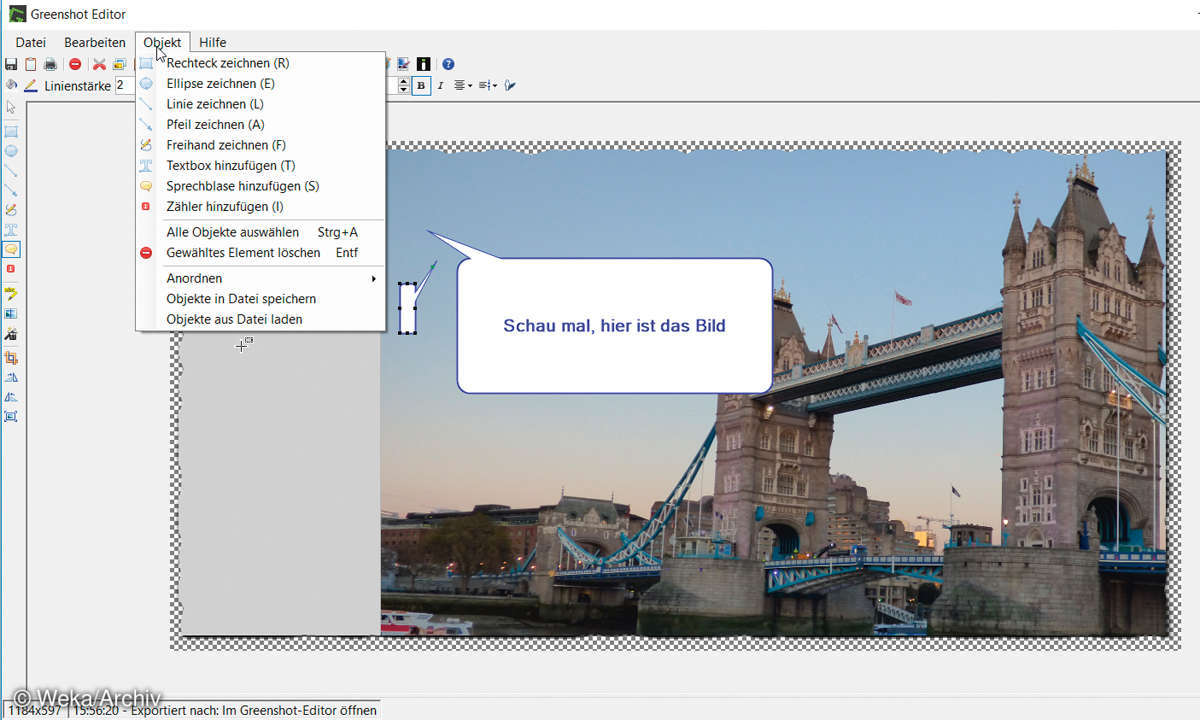Viewport: 1200px width, 720px height.
Task: Open the vertical text alignment dropdown
Action: pyautogui.click(x=487, y=86)
